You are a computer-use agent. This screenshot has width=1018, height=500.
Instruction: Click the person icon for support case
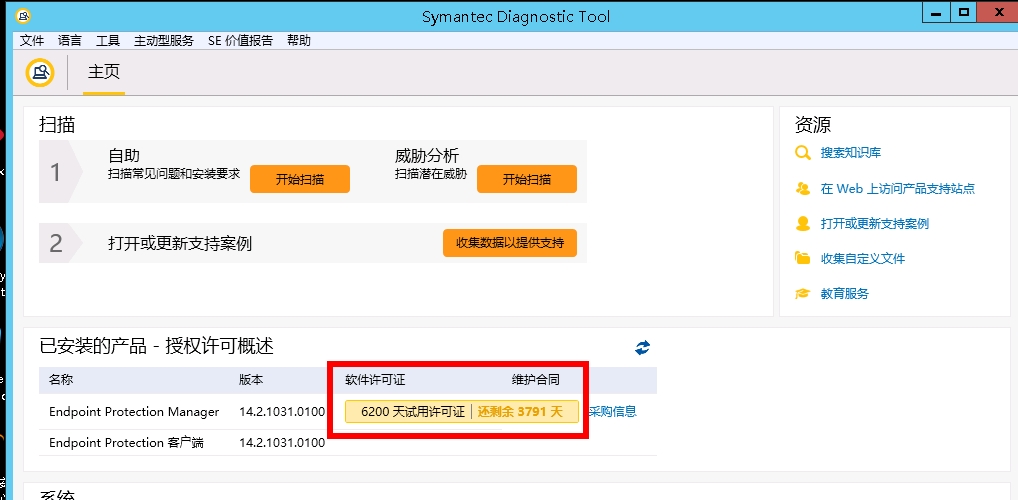(803, 223)
